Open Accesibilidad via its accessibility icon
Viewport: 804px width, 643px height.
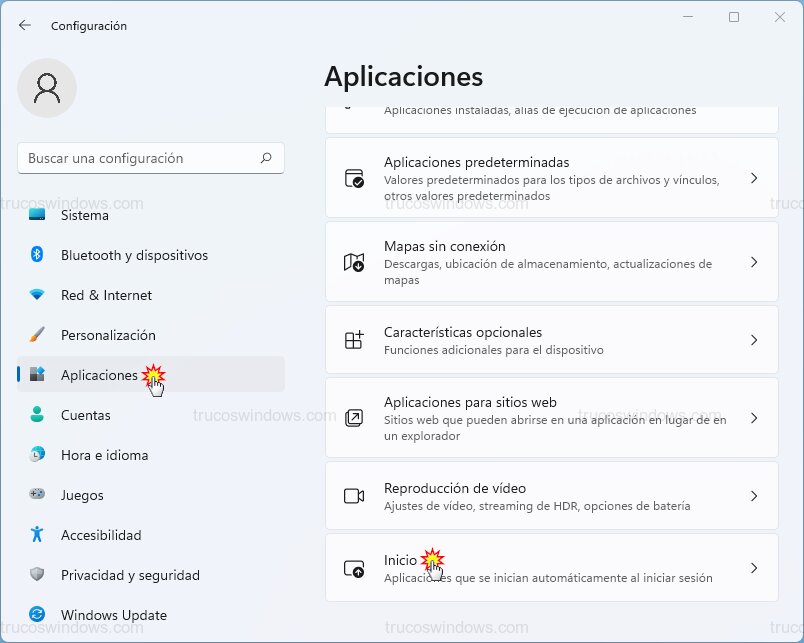point(34,535)
